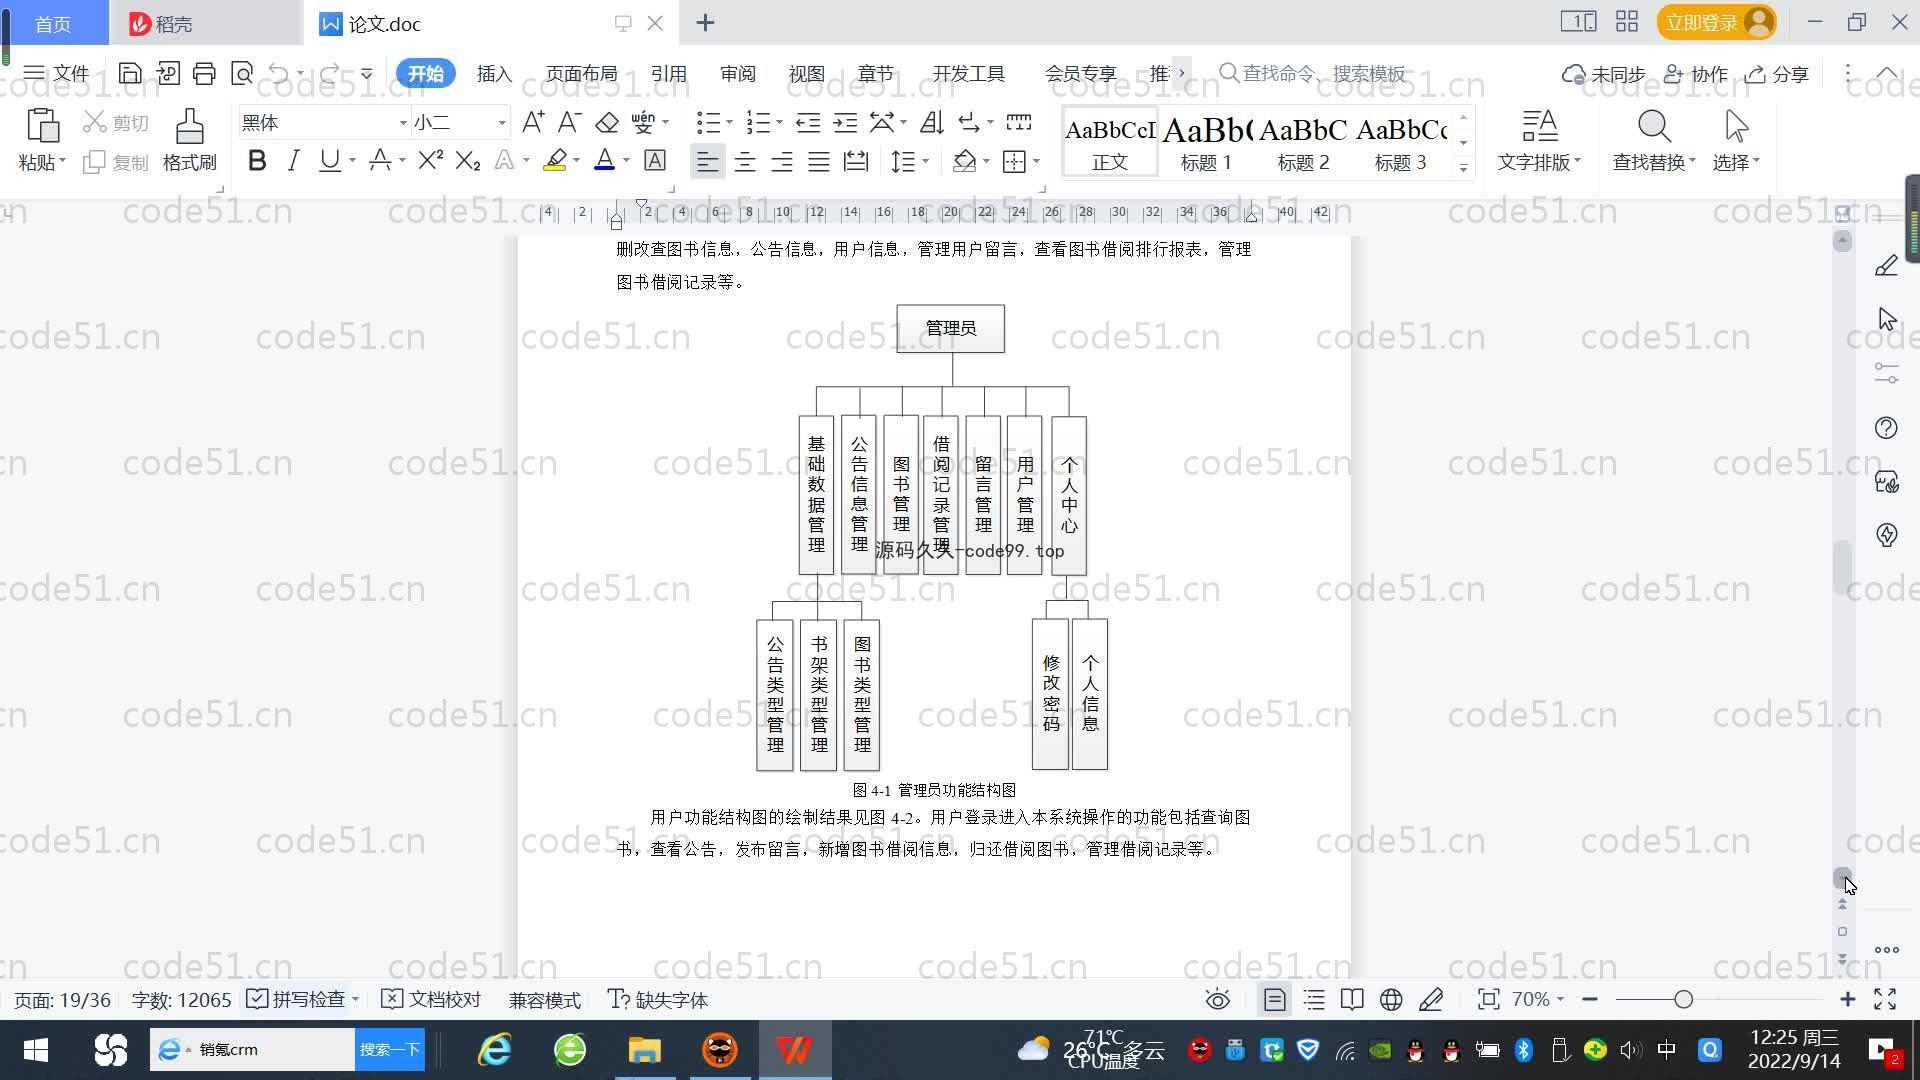Increase paragraph indent

click(x=846, y=122)
